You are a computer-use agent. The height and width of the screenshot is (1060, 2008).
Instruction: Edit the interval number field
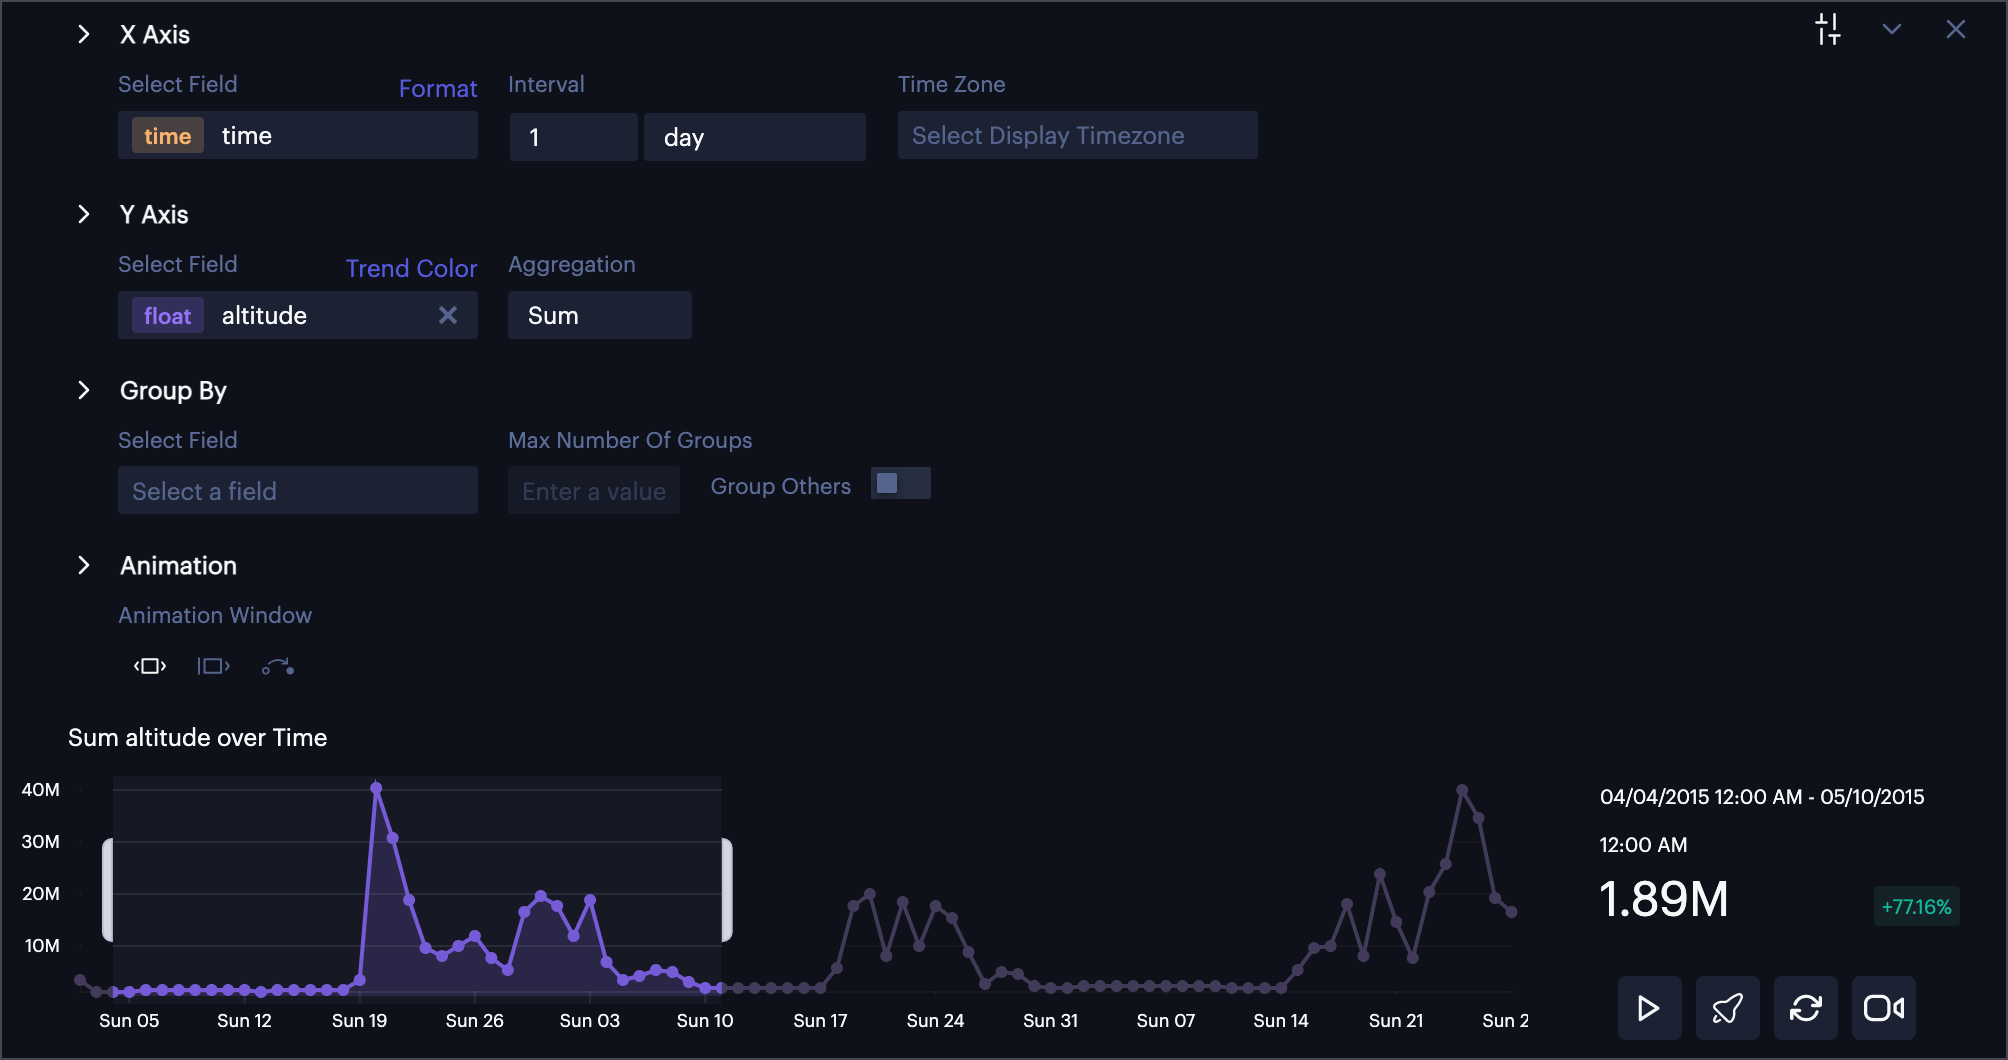pyautogui.click(x=574, y=137)
